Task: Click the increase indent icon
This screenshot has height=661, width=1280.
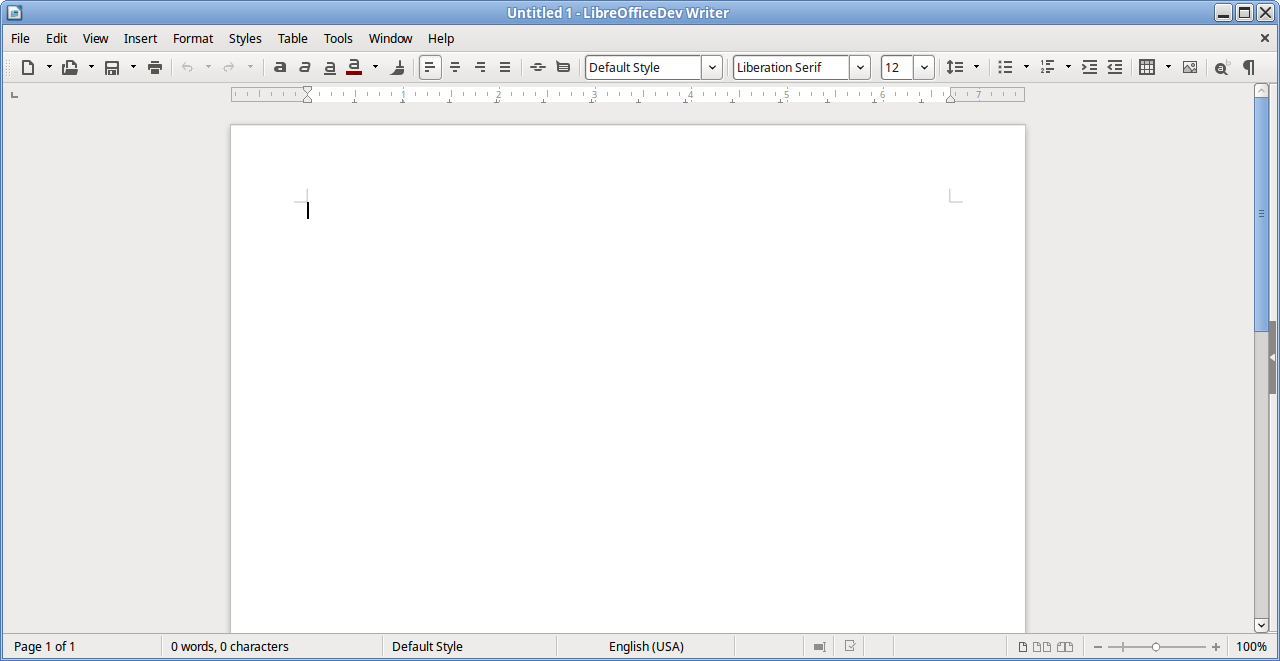Action: pyautogui.click(x=1090, y=67)
